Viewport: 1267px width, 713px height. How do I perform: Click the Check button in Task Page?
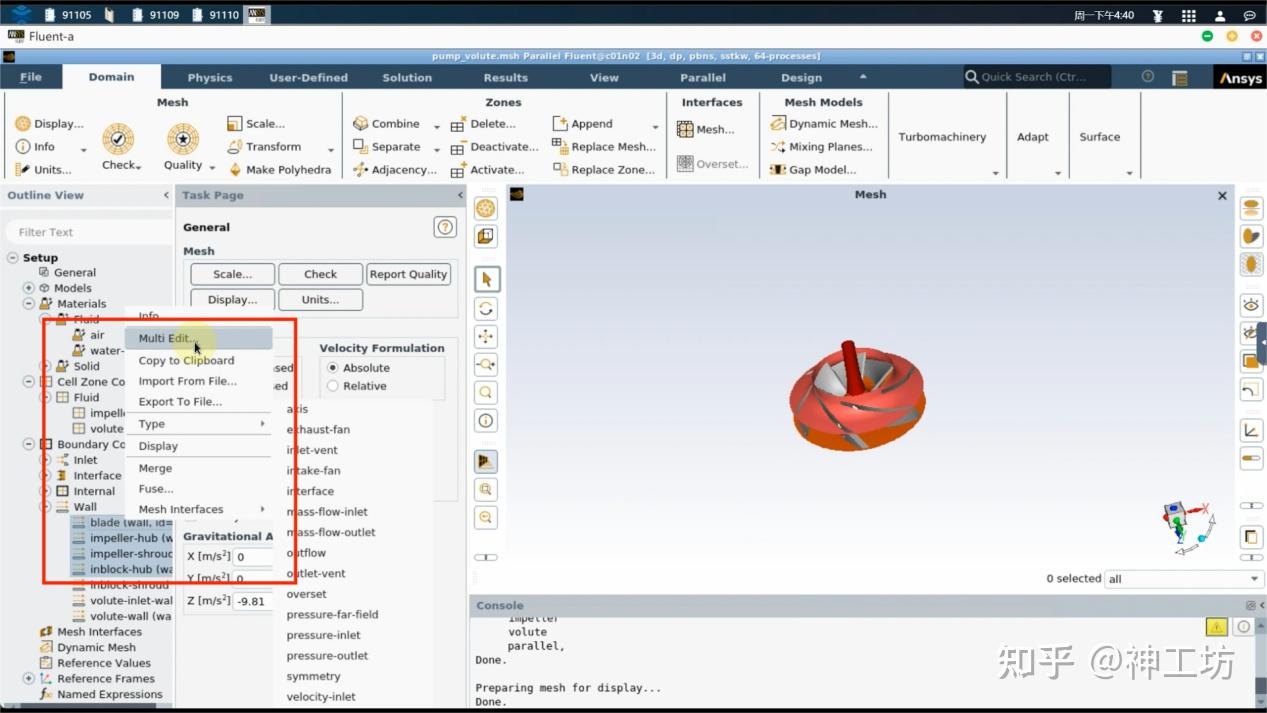pos(320,274)
